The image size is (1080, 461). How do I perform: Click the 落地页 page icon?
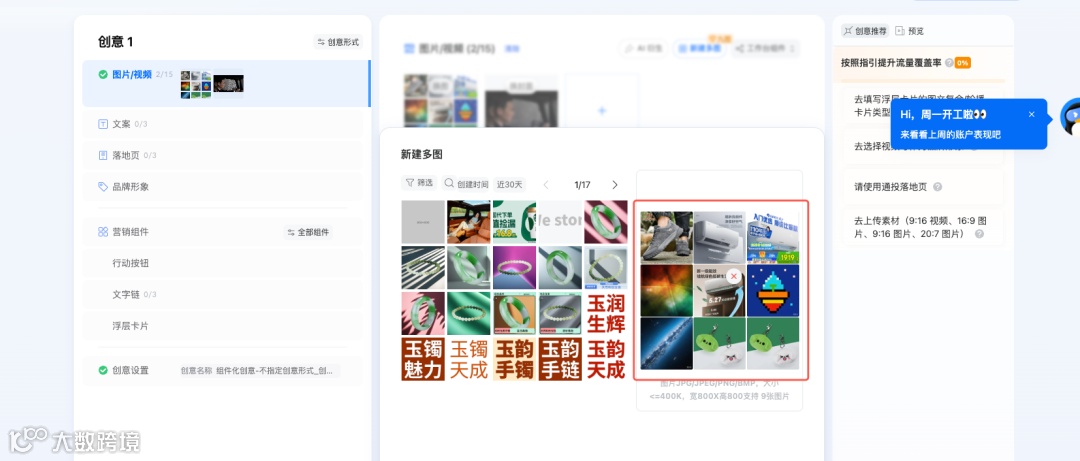coord(103,155)
